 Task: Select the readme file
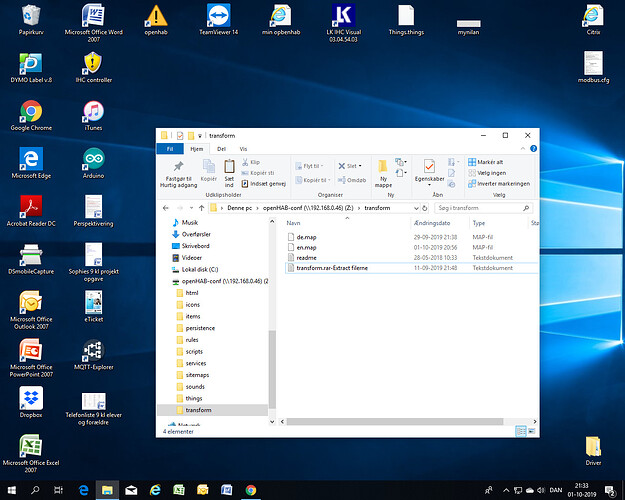pyautogui.click(x=306, y=258)
